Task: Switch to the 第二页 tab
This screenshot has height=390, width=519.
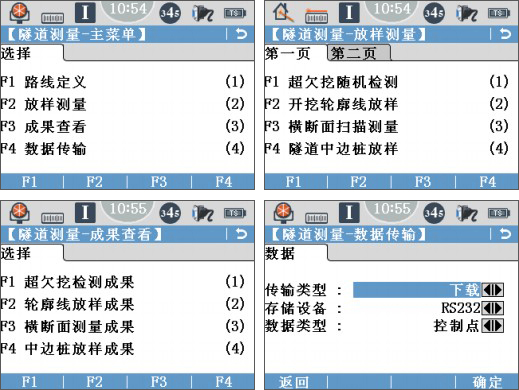Action: click(359, 53)
